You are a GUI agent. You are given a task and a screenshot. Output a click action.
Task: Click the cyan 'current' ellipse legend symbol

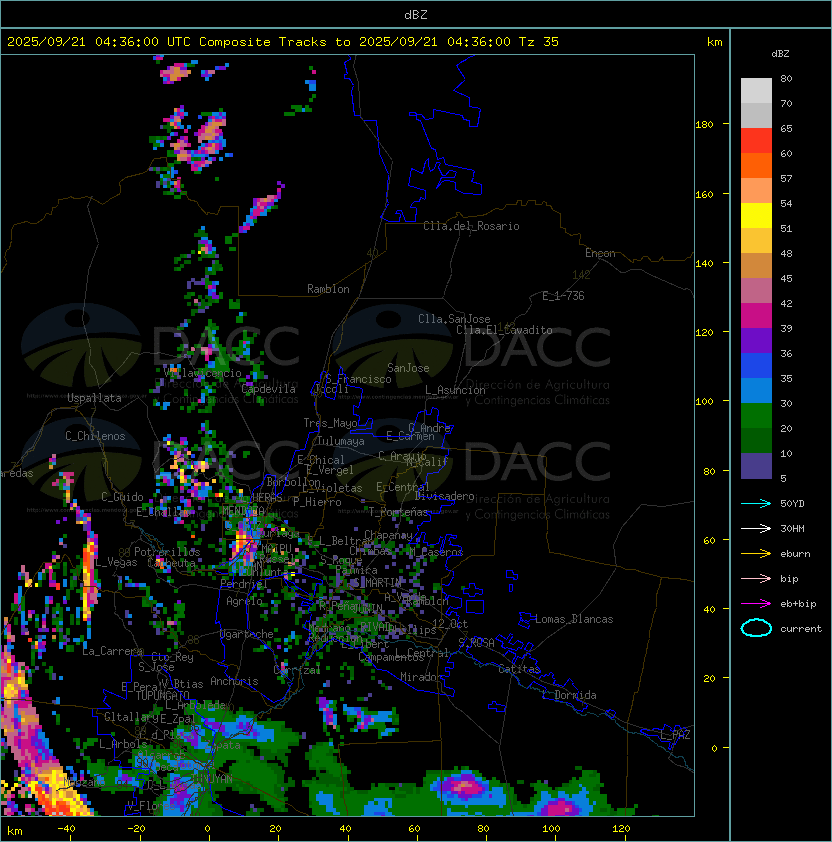[756, 628]
